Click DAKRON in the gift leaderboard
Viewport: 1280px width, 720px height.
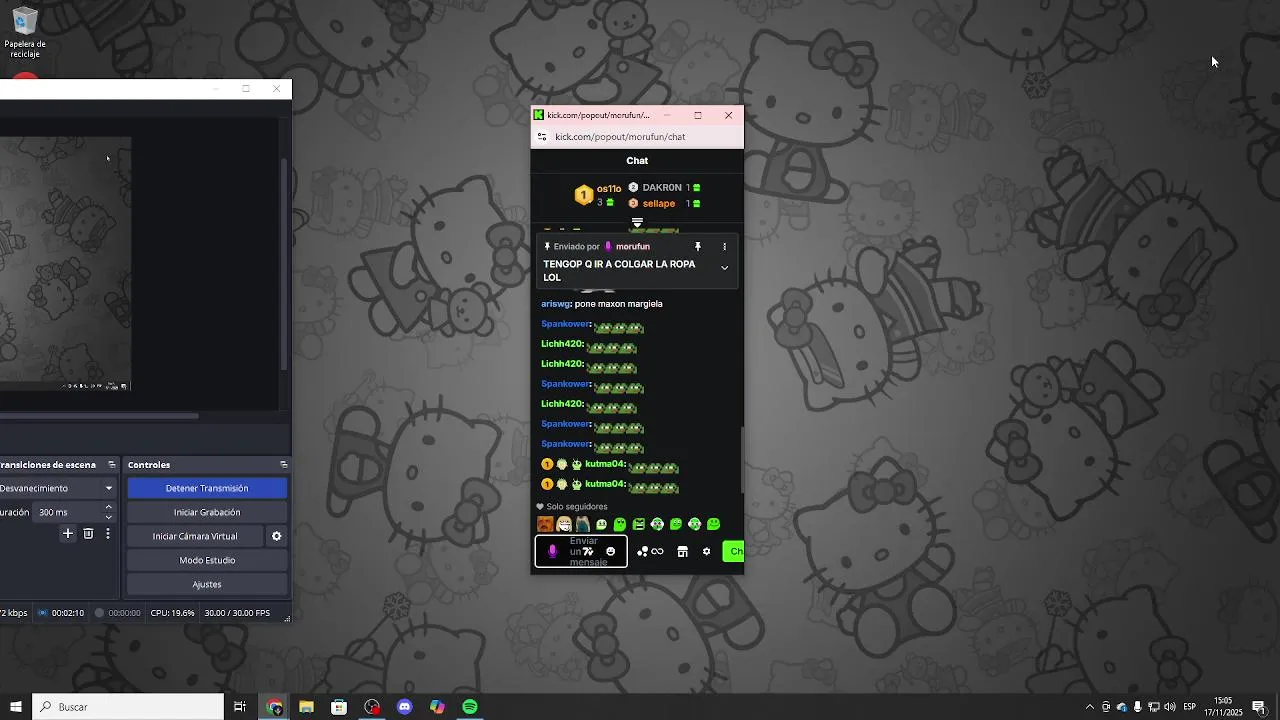click(x=662, y=187)
